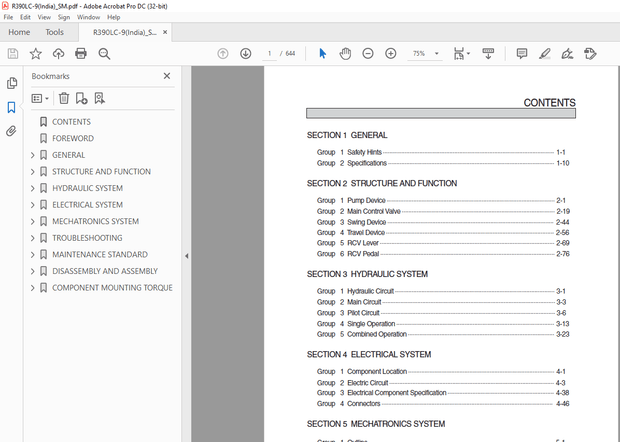
Task: Delete selected bookmark with trash icon
Action: [x=64, y=98]
